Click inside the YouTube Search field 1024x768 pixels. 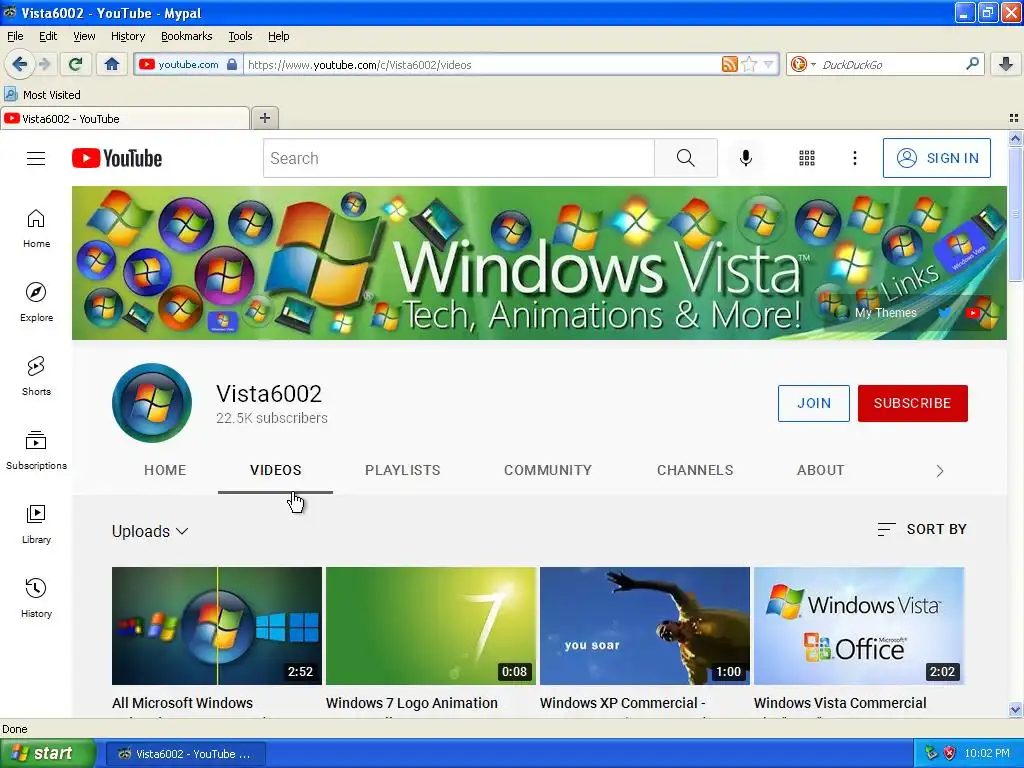pos(458,158)
